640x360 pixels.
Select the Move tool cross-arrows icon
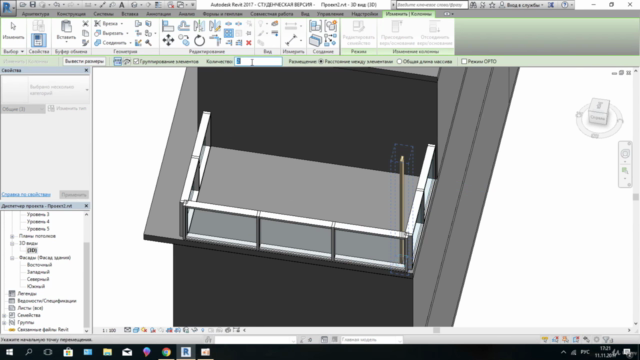168,40
